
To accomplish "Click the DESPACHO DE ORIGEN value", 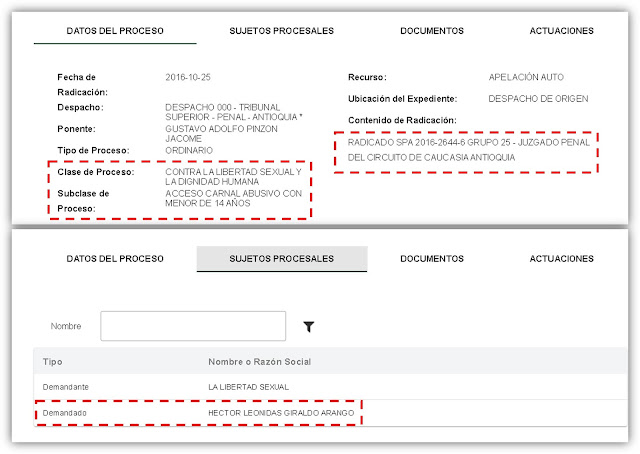I will tap(538, 99).
